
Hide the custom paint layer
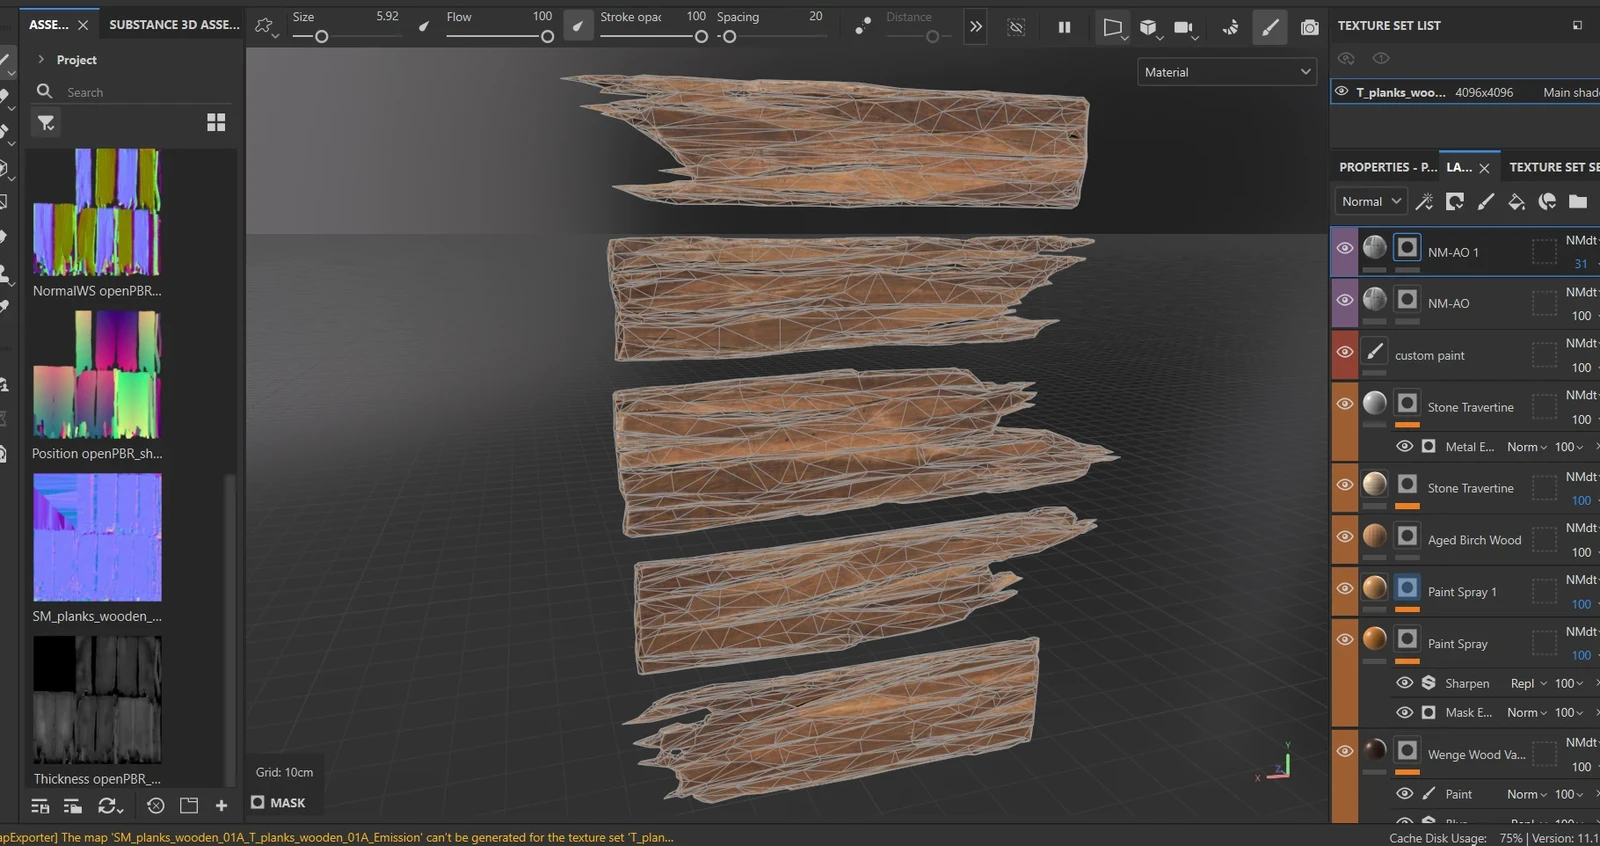[x=1344, y=352]
